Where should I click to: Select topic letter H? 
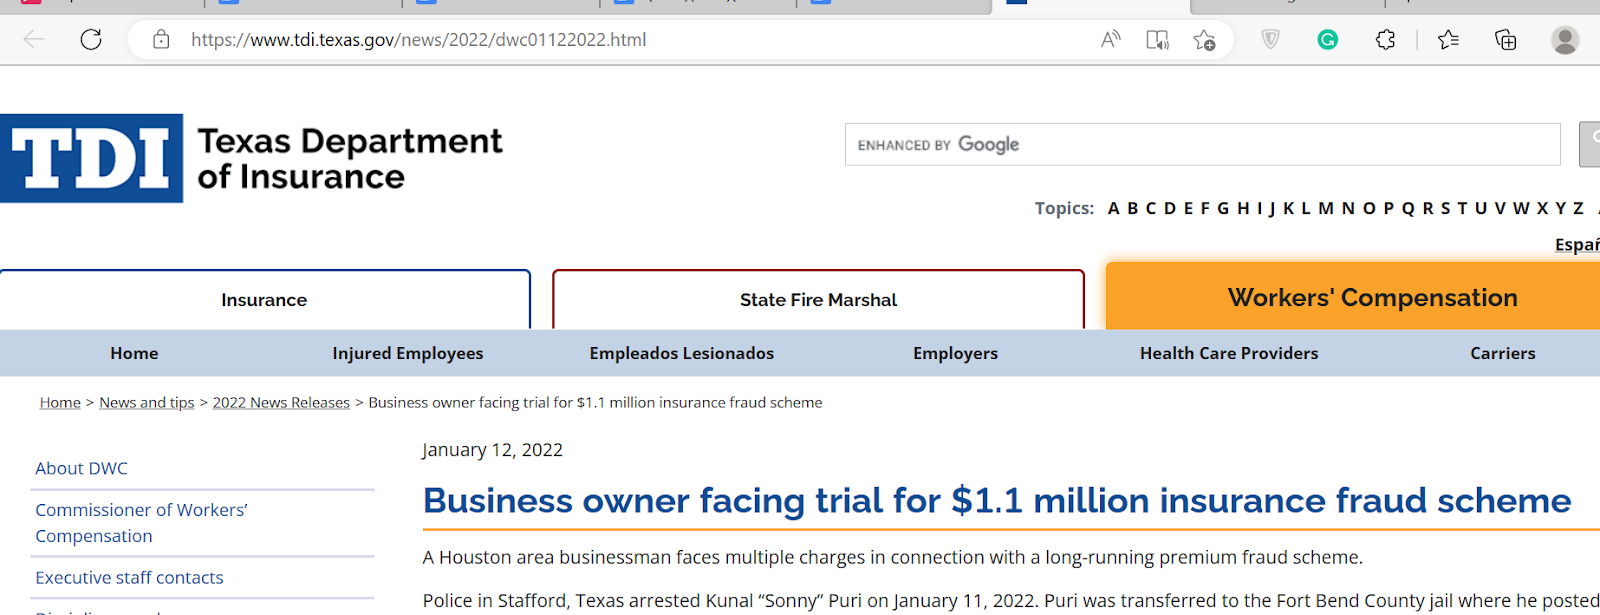click(x=1243, y=208)
